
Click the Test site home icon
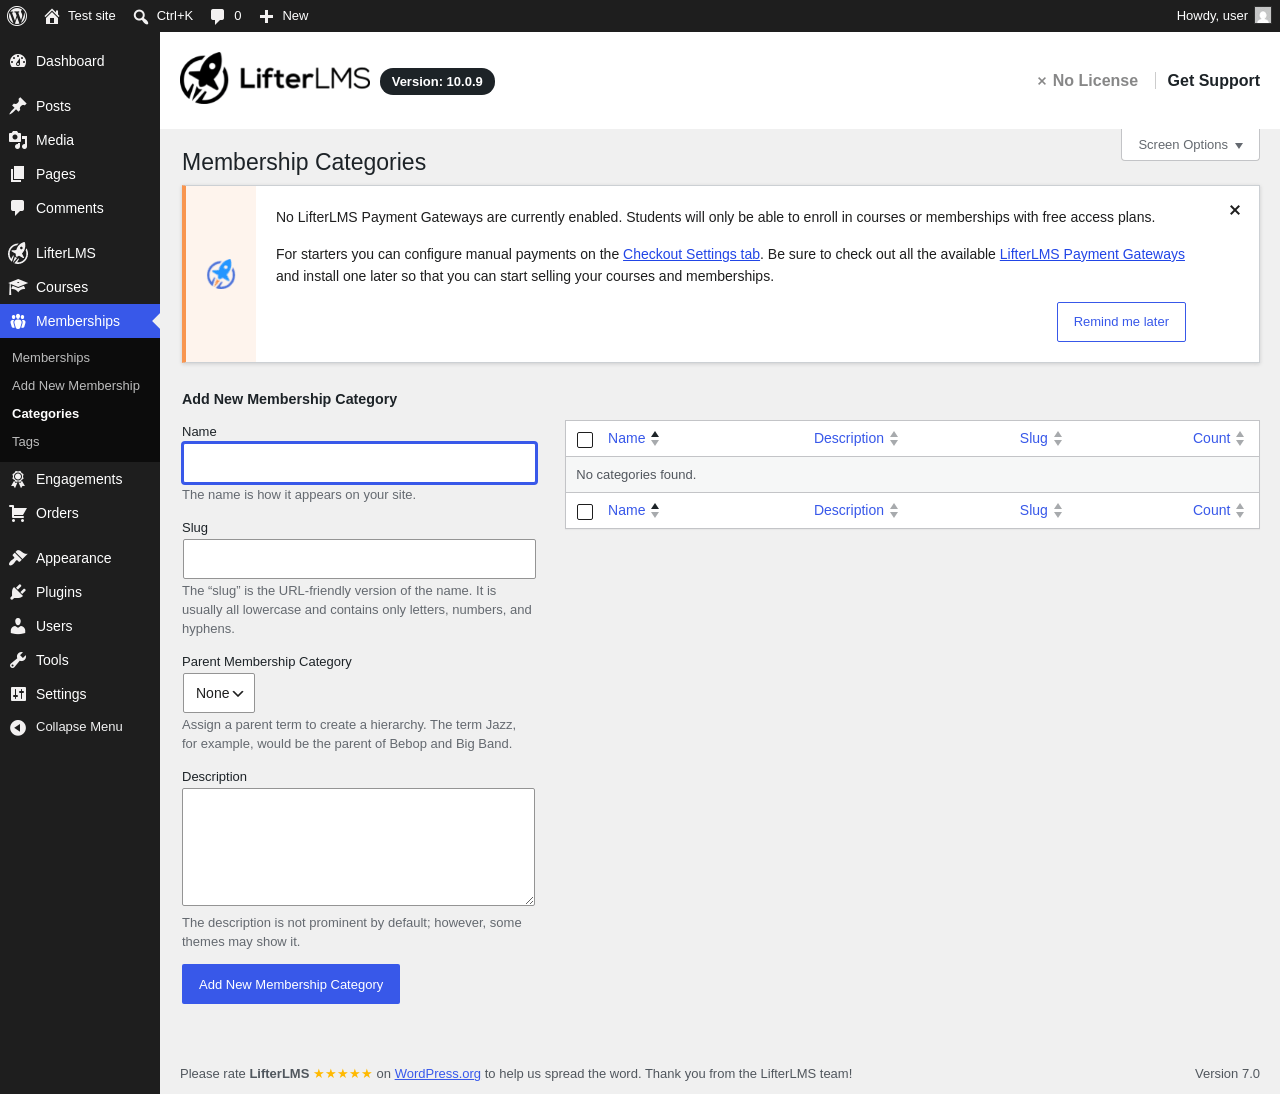click(52, 16)
